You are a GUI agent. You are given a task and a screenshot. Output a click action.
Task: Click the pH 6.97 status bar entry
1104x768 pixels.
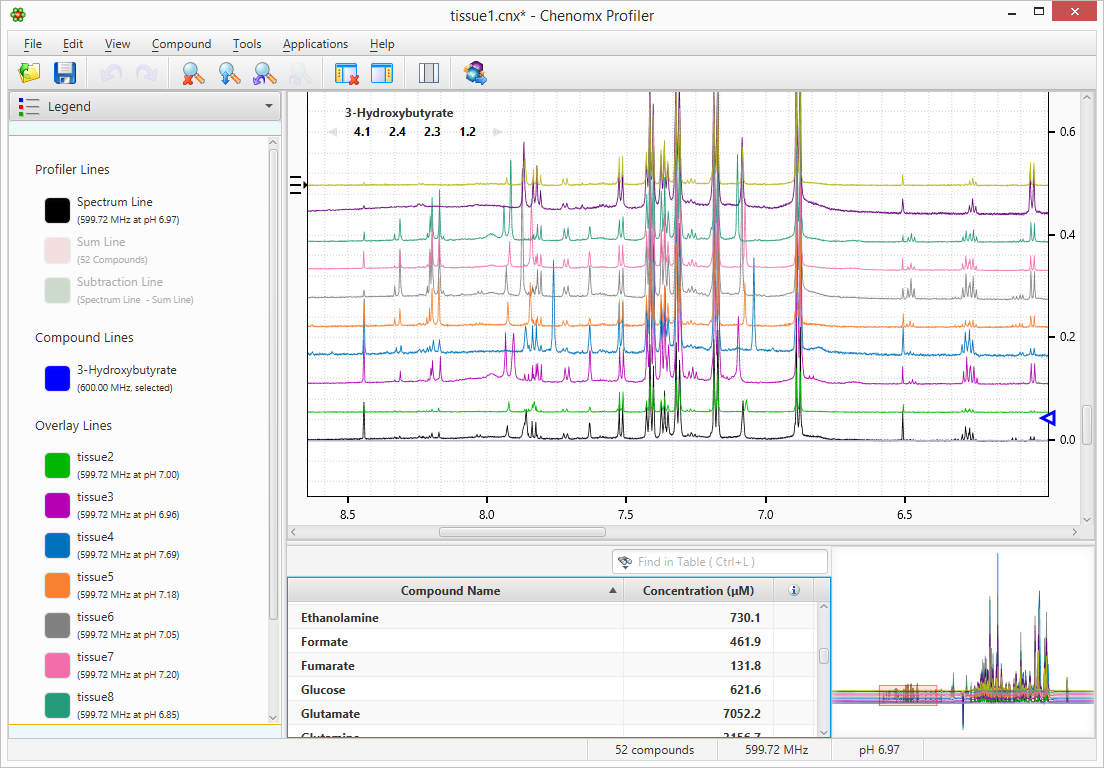coord(879,750)
